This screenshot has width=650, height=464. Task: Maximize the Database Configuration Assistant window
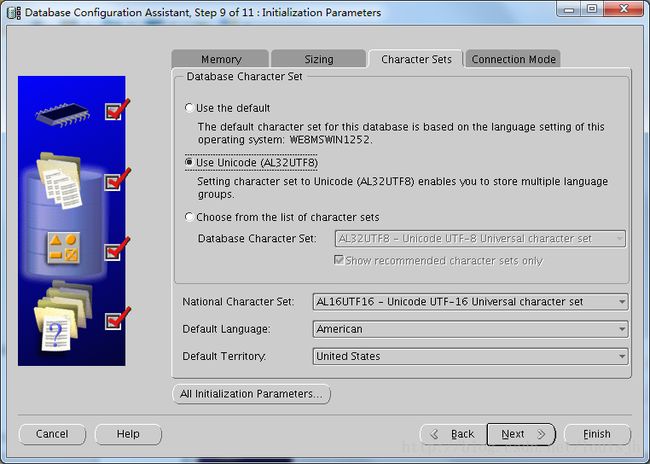coord(592,9)
